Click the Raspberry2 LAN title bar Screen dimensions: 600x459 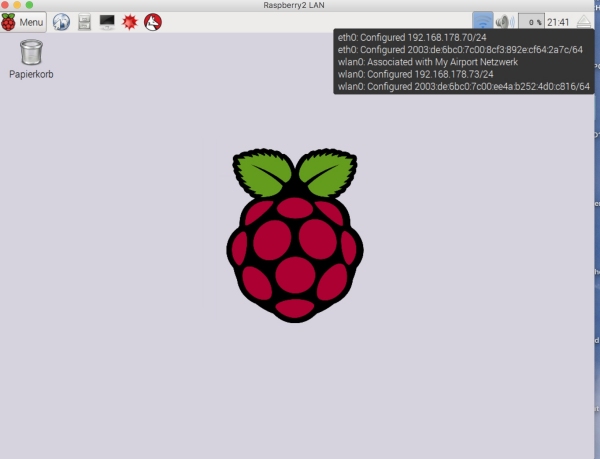click(300, 5)
